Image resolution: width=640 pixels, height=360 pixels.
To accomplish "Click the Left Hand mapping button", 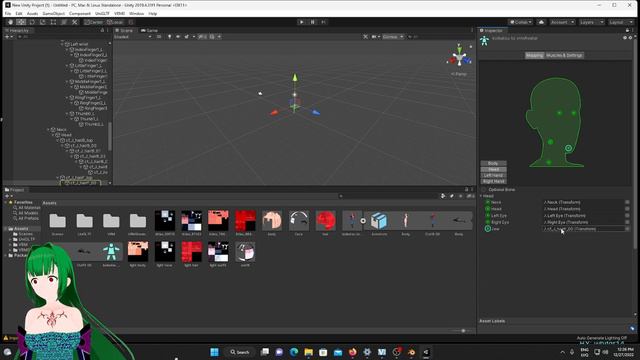I will 493,175.
